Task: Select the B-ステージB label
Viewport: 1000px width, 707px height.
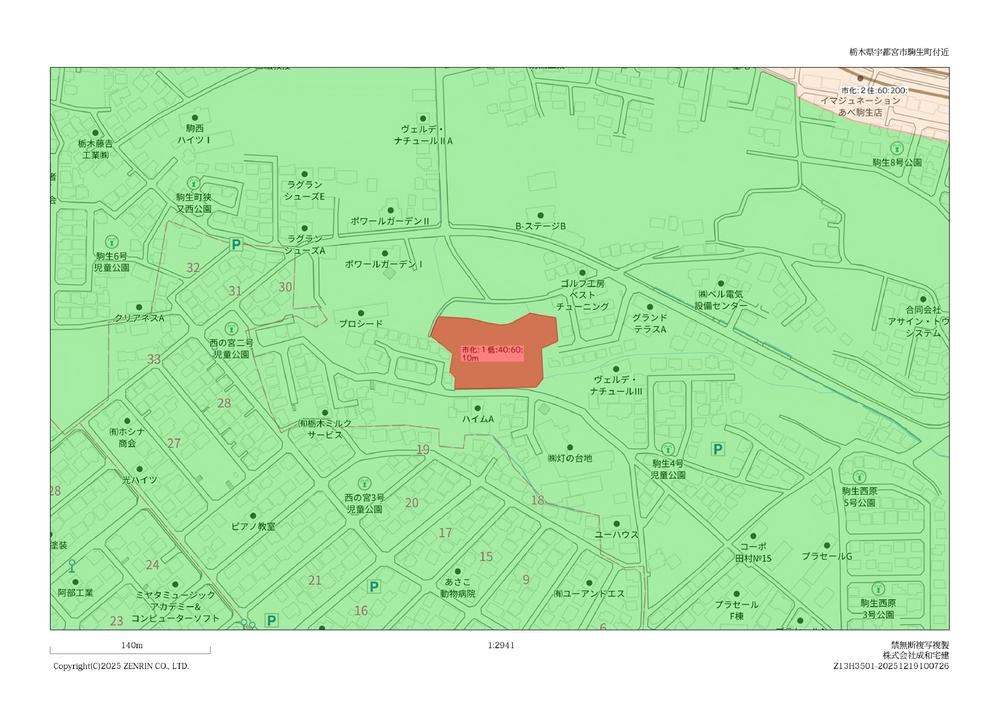Action: 541,226
